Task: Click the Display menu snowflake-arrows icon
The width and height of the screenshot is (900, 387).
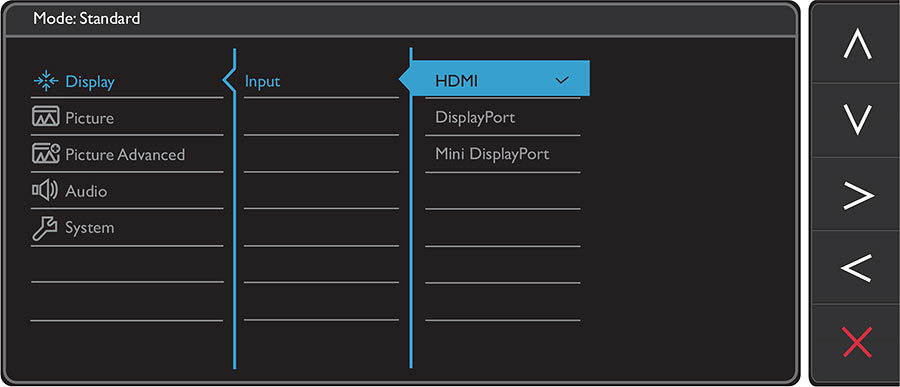Action: (46, 82)
